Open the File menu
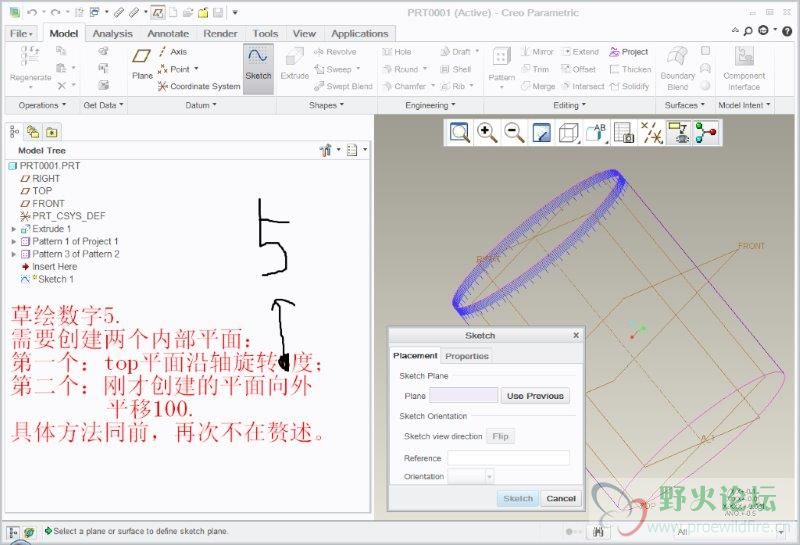Image resolution: width=800 pixels, height=545 pixels. pos(21,34)
